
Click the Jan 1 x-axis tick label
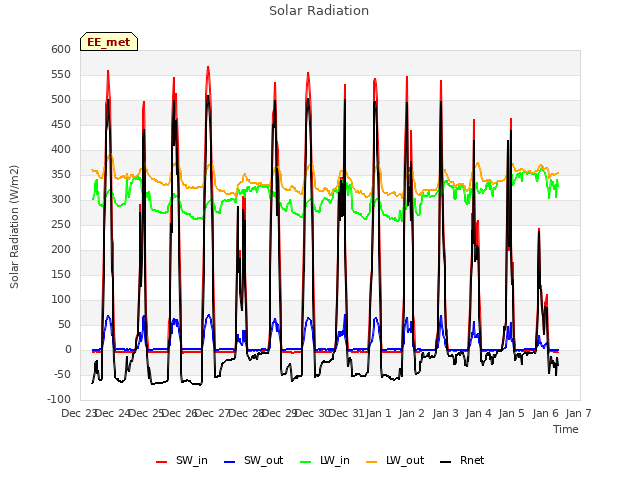pyautogui.click(x=378, y=413)
